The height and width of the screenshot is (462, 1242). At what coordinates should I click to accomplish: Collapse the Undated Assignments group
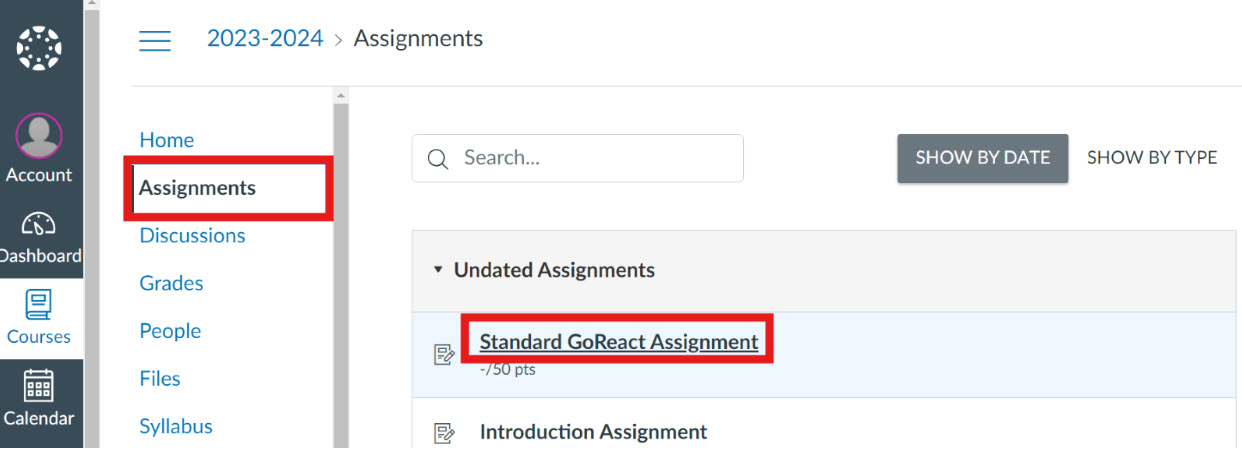(x=438, y=270)
